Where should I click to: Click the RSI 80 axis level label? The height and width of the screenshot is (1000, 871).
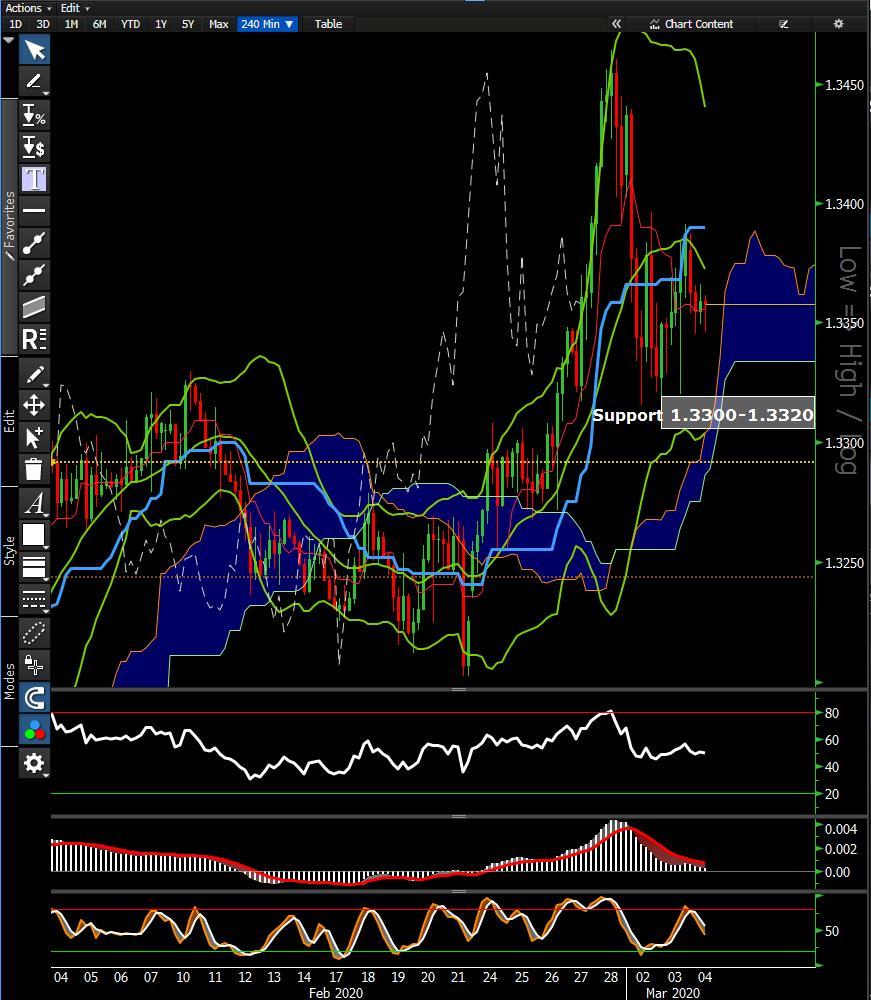[x=831, y=714]
